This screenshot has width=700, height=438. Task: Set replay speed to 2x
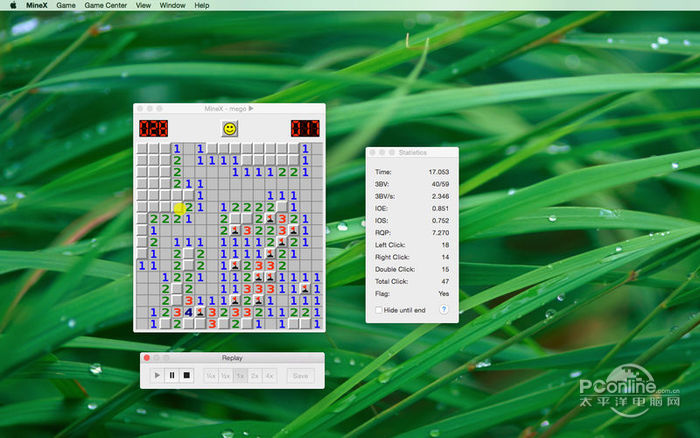click(255, 376)
